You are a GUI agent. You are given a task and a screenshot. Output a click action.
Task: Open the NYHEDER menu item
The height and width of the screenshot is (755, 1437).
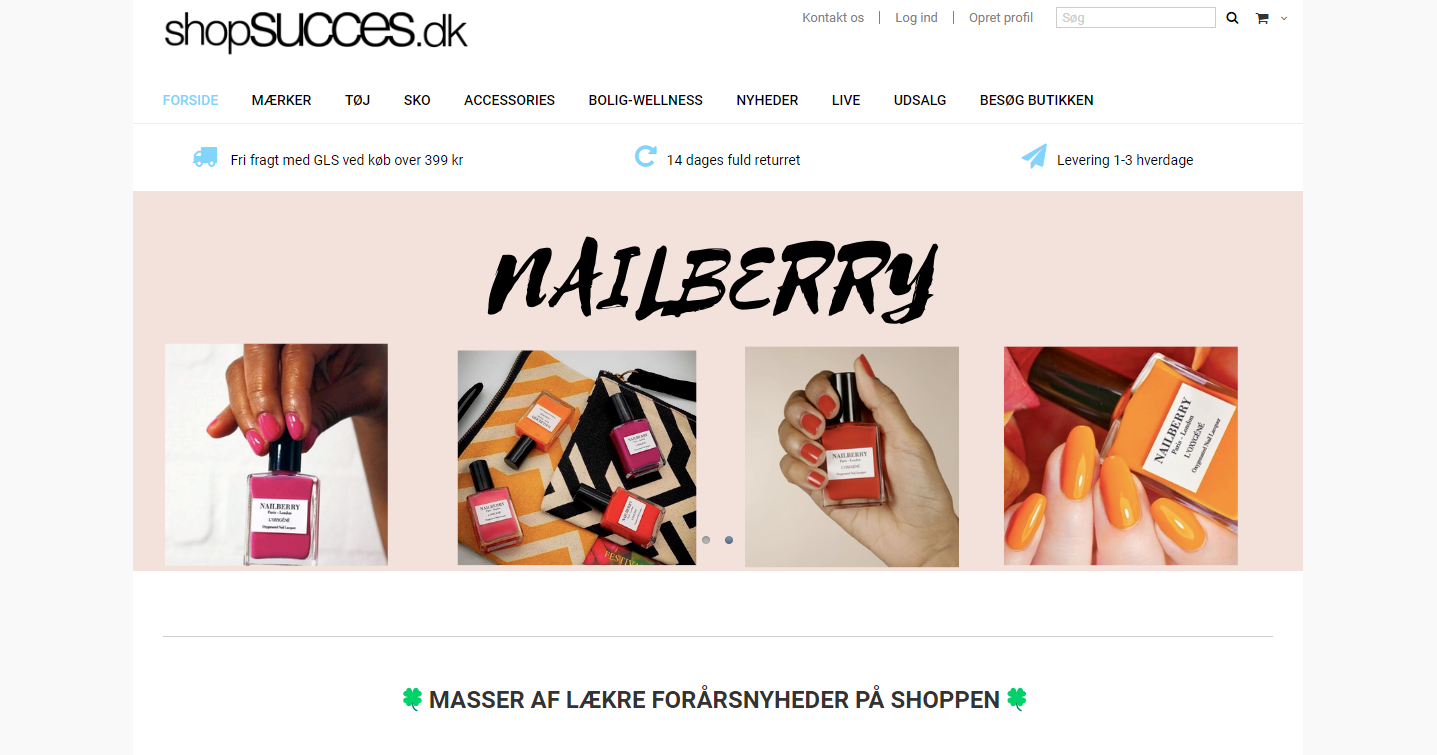(x=767, y=100)
